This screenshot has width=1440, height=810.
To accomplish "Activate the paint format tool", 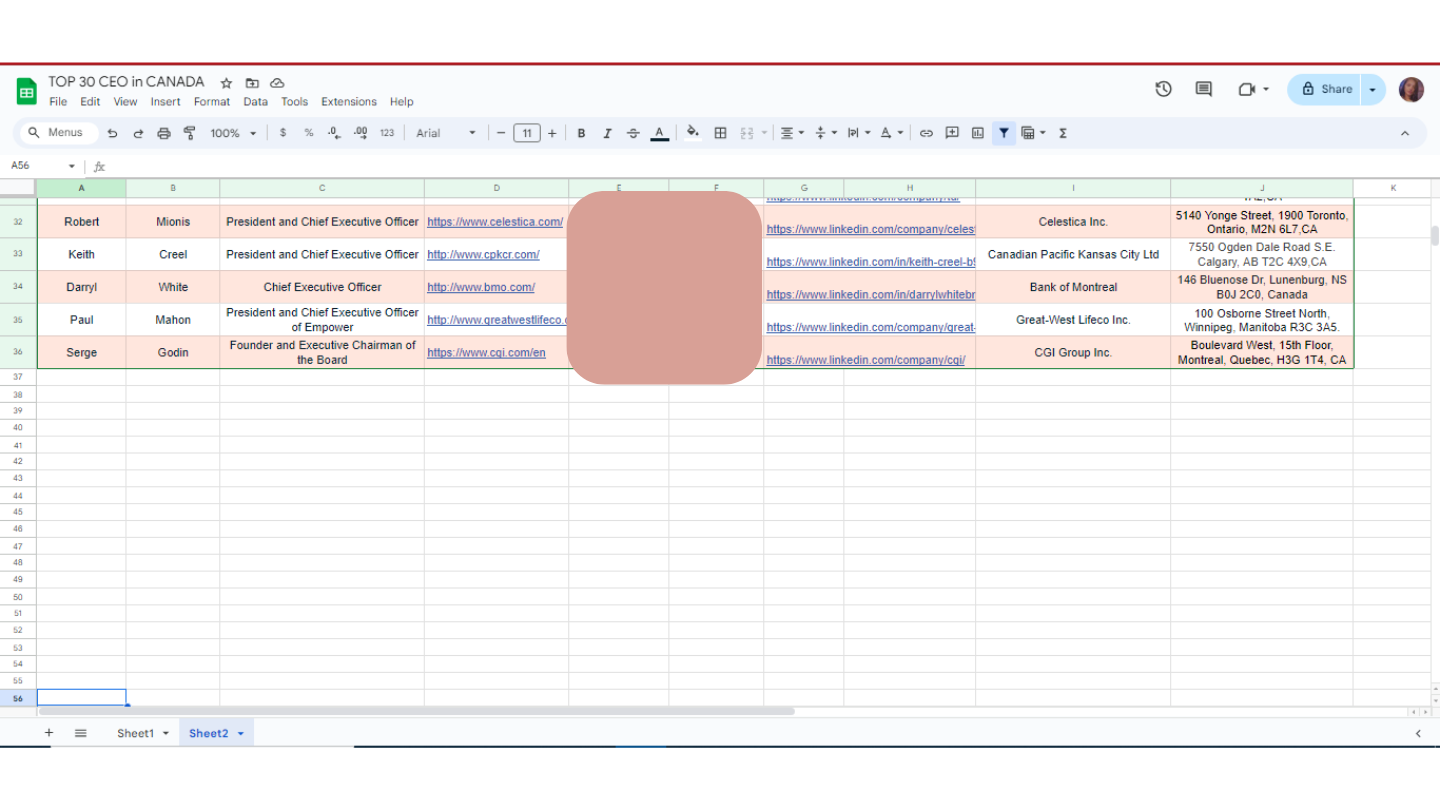I will coord(190,133).
